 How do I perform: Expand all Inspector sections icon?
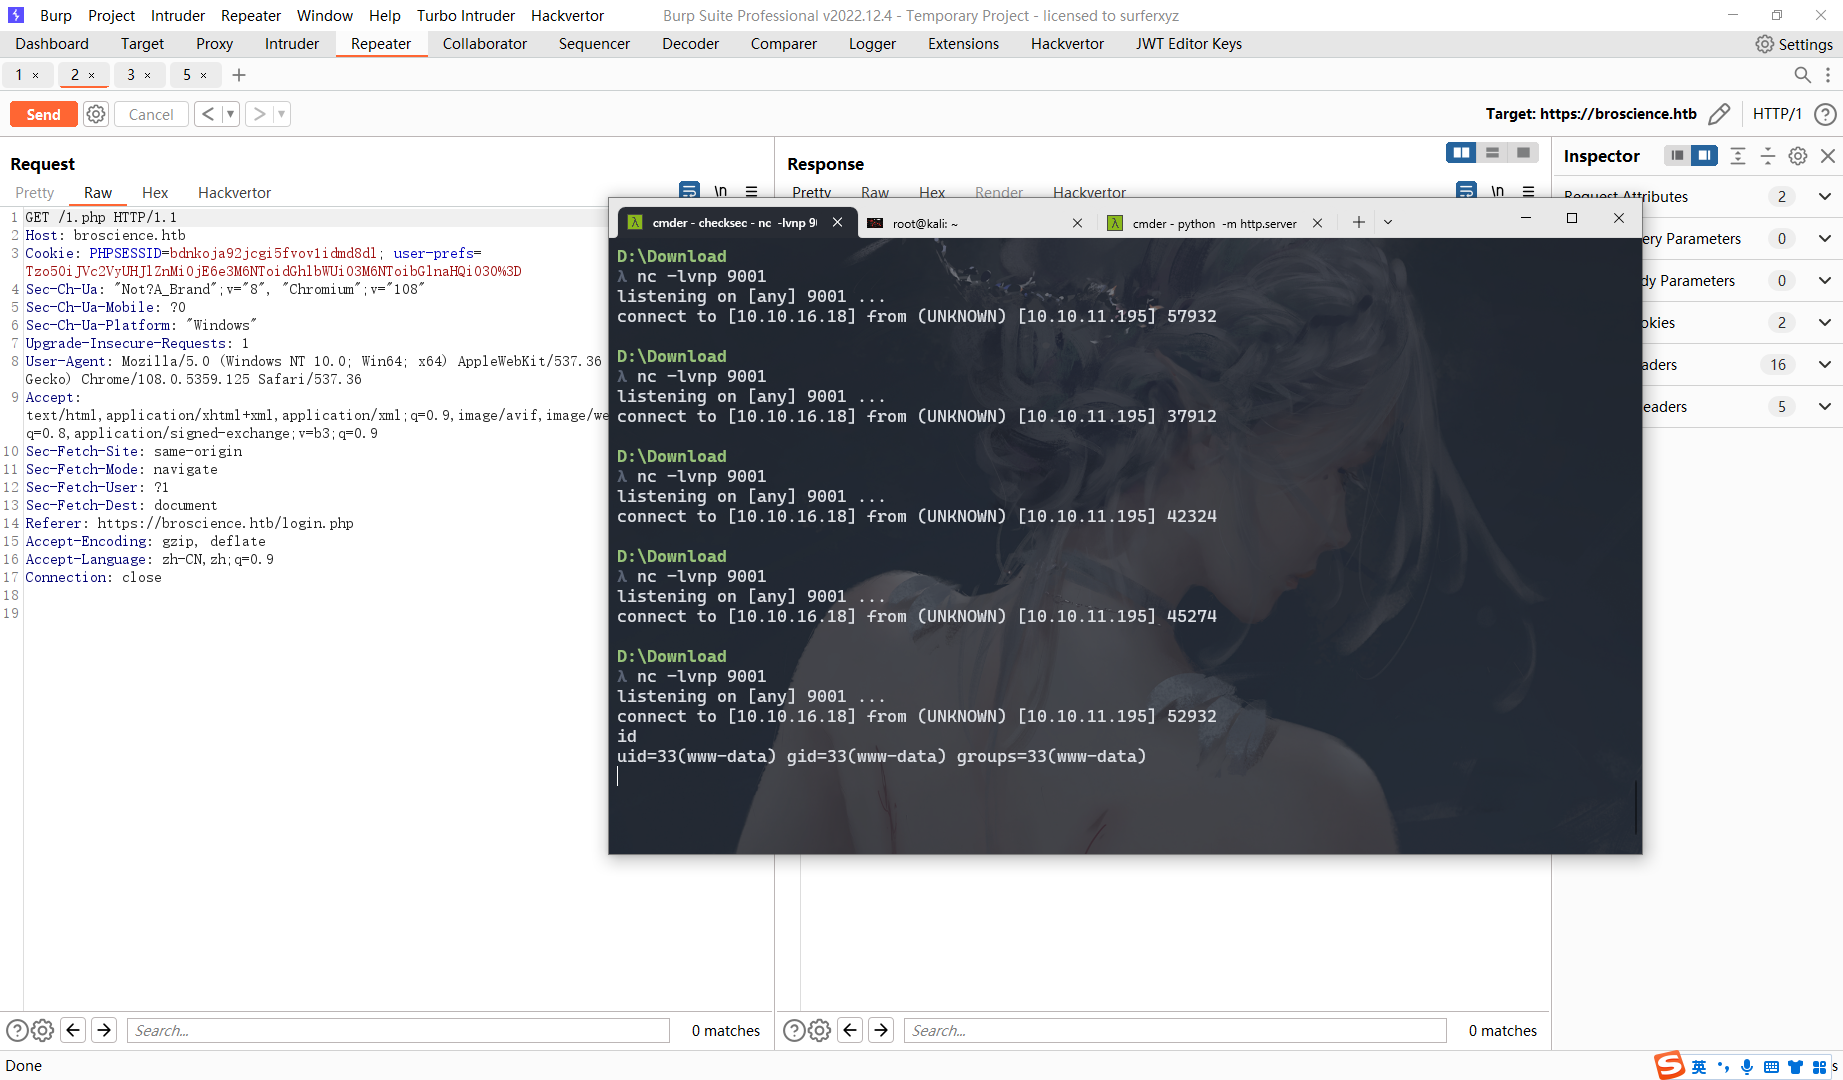1738,156
